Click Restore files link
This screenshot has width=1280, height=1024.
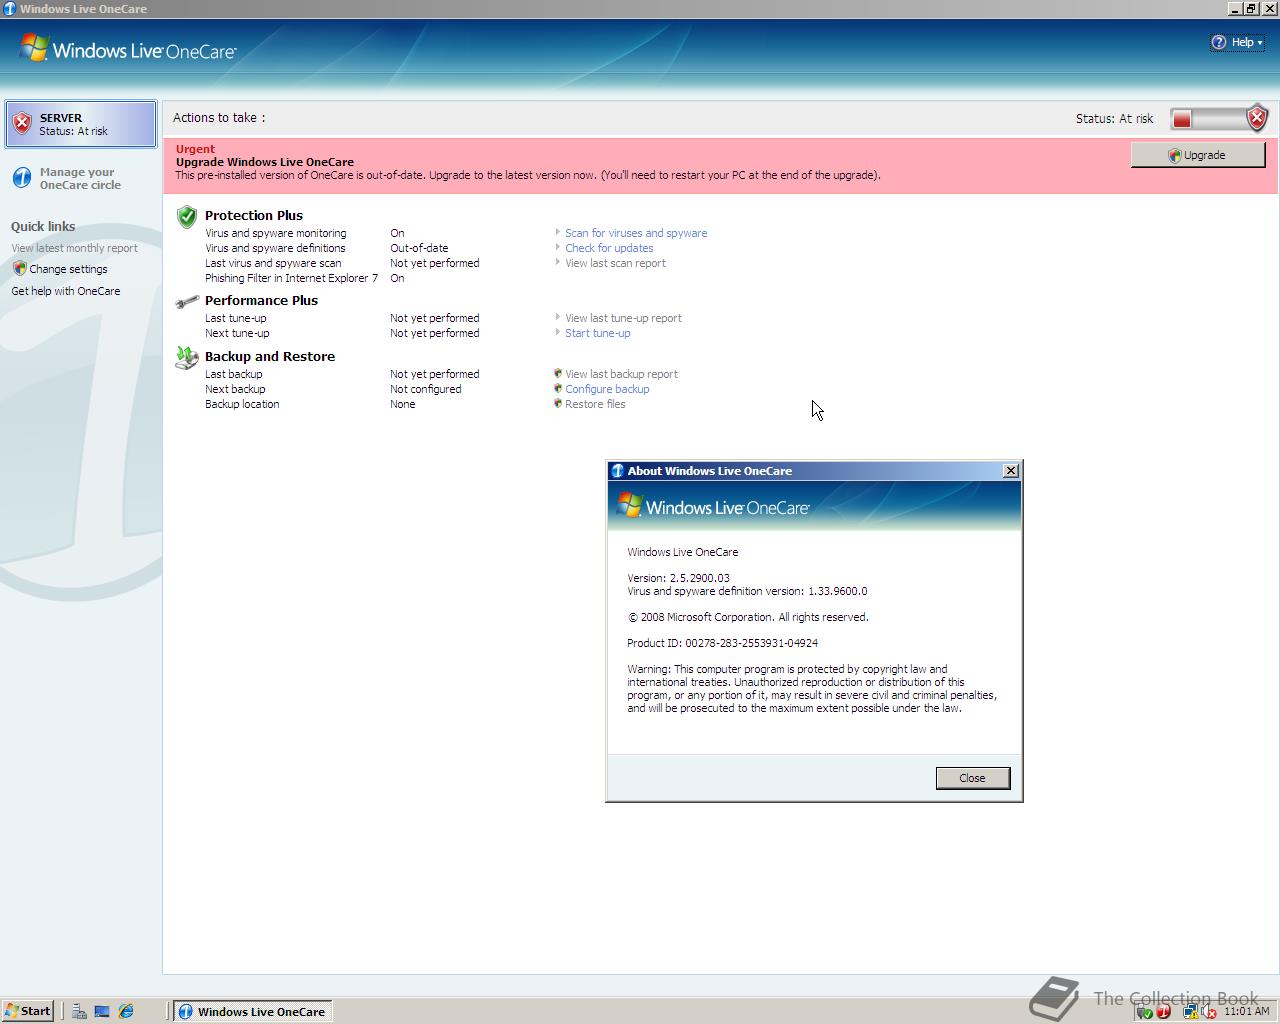click(x=595, y=404)
